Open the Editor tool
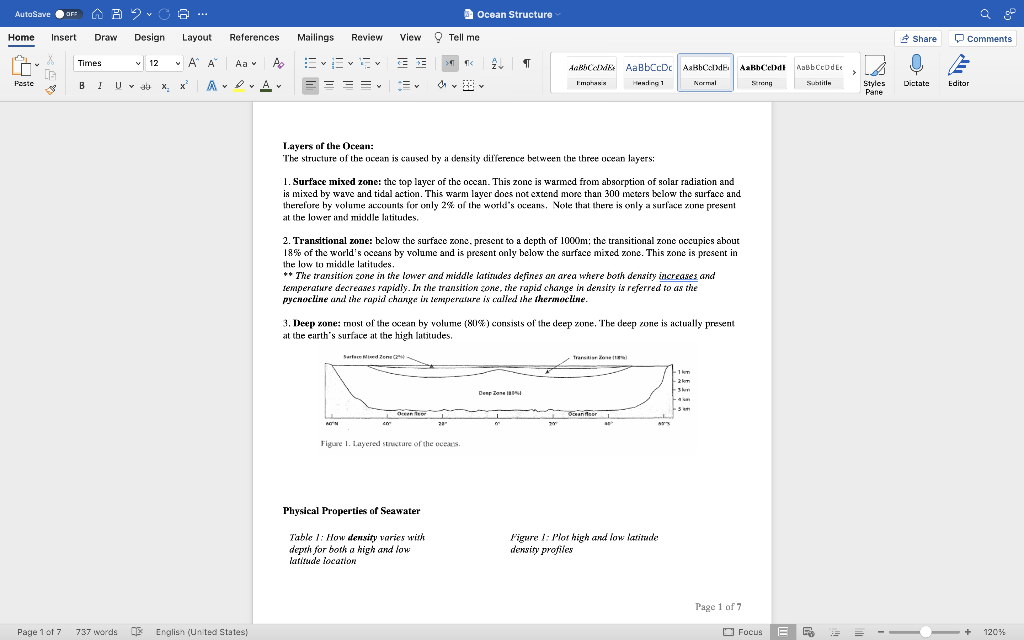The width and height of the screenshot is (1024, 640). 958,71
